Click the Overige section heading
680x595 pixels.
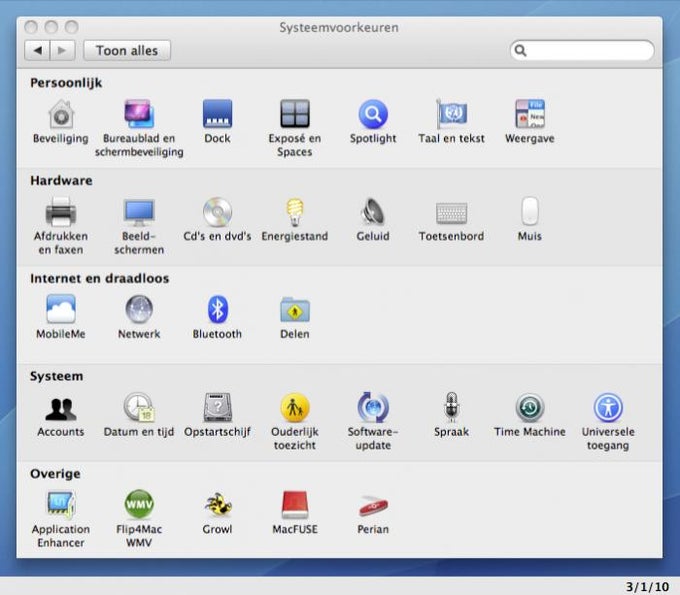[x=55, y=474]
